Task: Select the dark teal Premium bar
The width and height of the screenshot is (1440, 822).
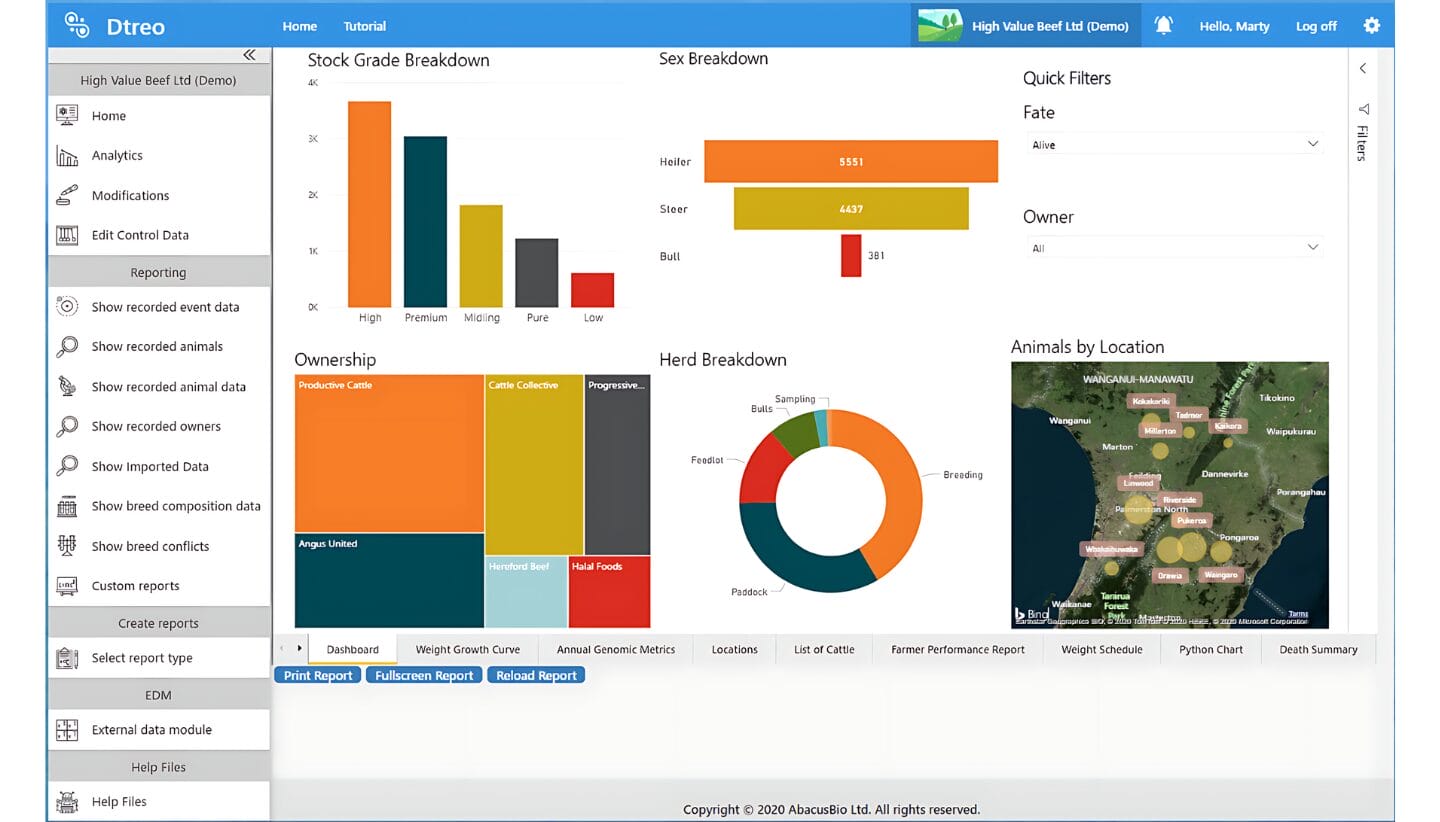Action: click(426, 222)
